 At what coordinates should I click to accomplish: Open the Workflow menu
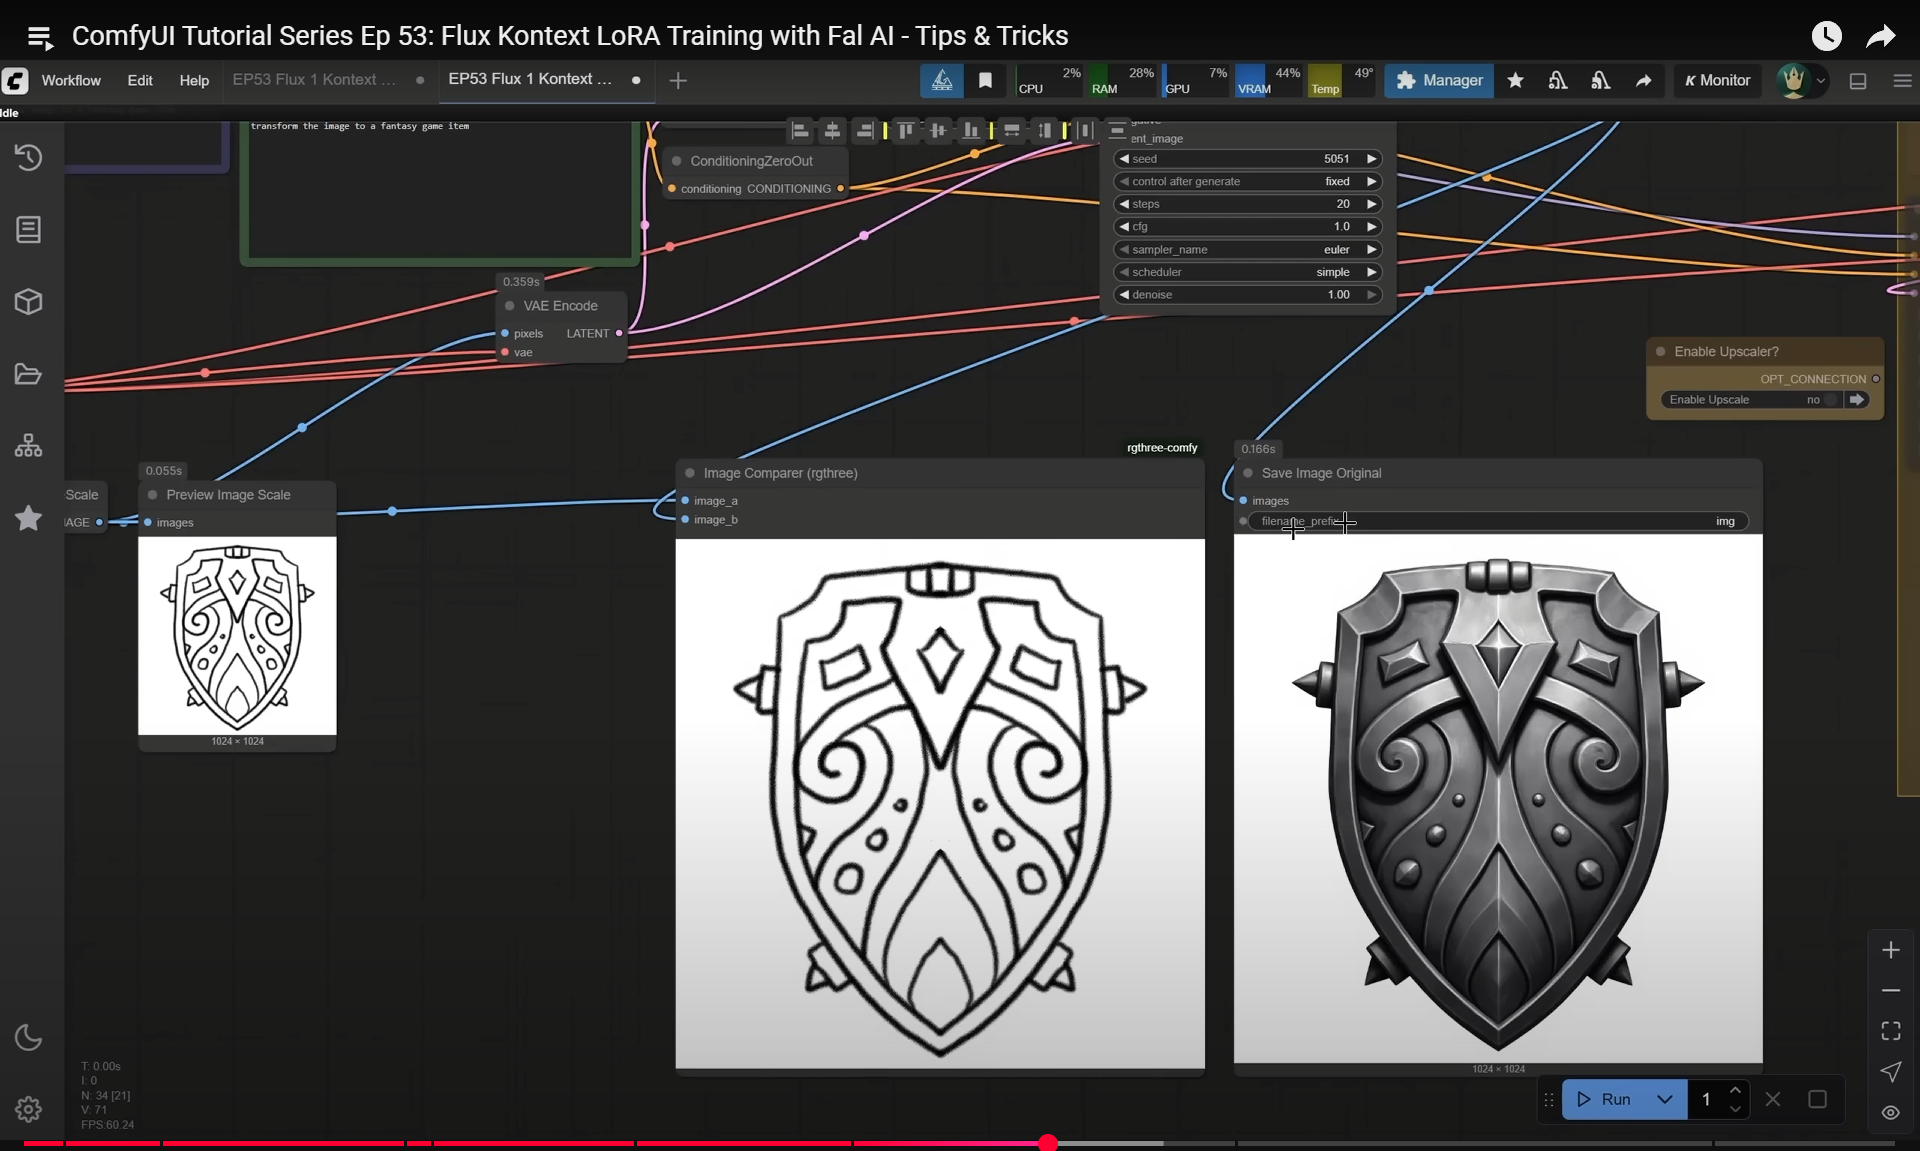[x=71, y=80]
